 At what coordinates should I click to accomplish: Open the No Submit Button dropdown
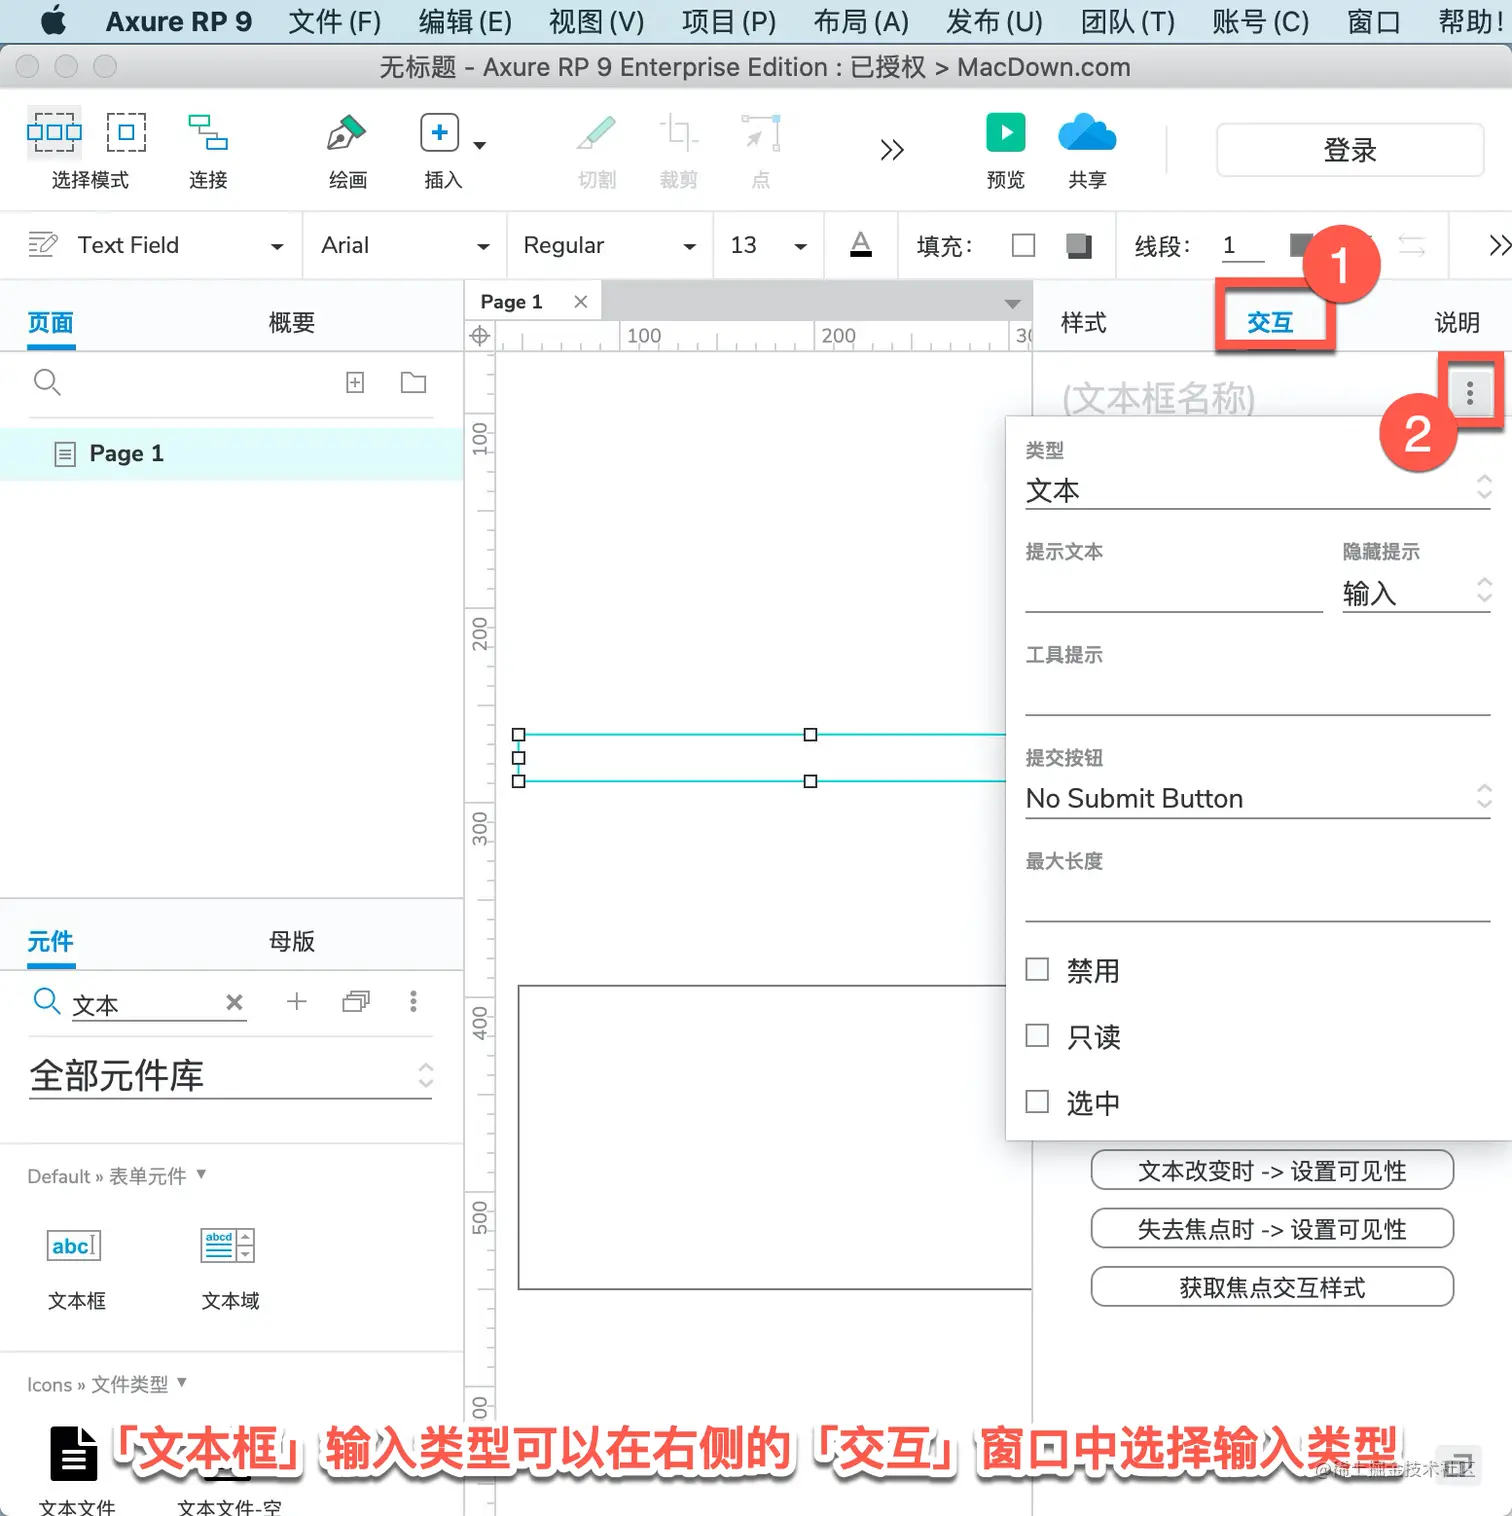coord(1258,798)
